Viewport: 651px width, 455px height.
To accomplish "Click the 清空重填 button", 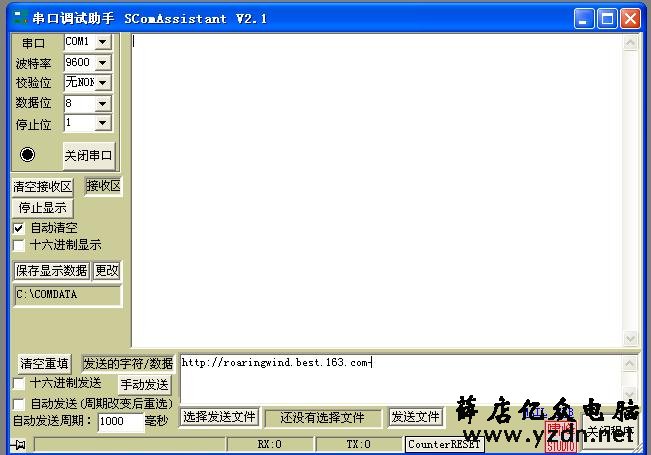I will pos(44,364).
